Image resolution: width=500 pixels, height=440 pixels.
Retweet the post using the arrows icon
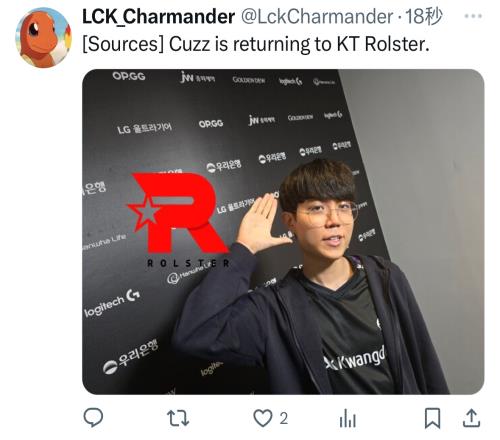click(x=178, y=418)
